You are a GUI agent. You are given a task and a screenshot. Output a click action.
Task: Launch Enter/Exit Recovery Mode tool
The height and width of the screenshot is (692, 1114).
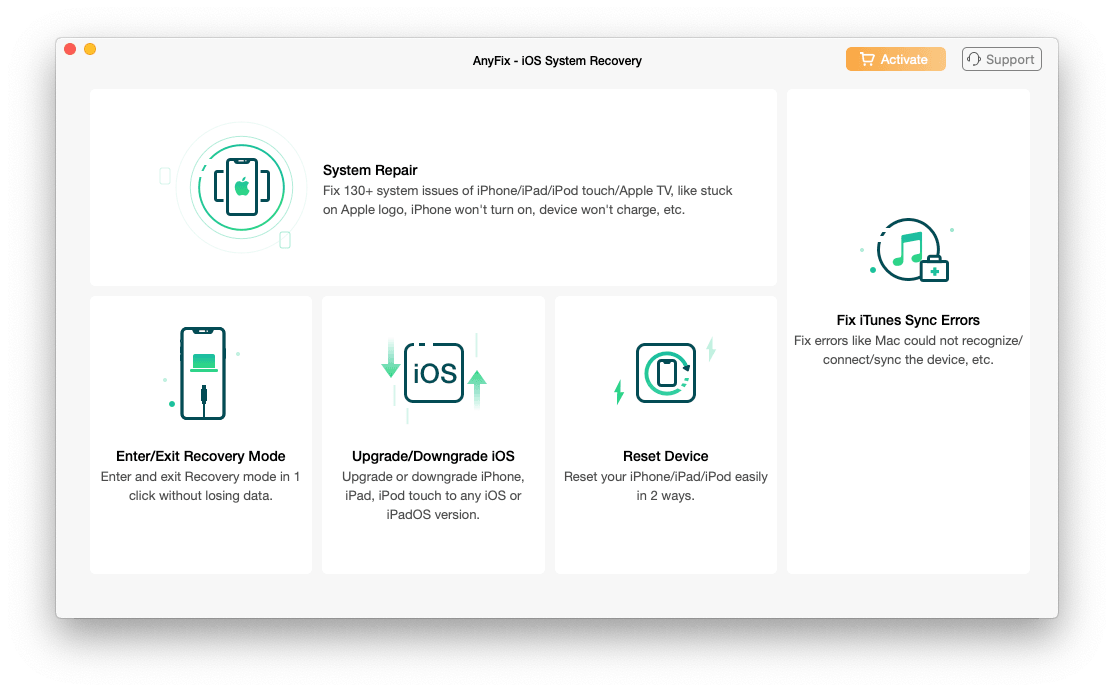[200, 434]
